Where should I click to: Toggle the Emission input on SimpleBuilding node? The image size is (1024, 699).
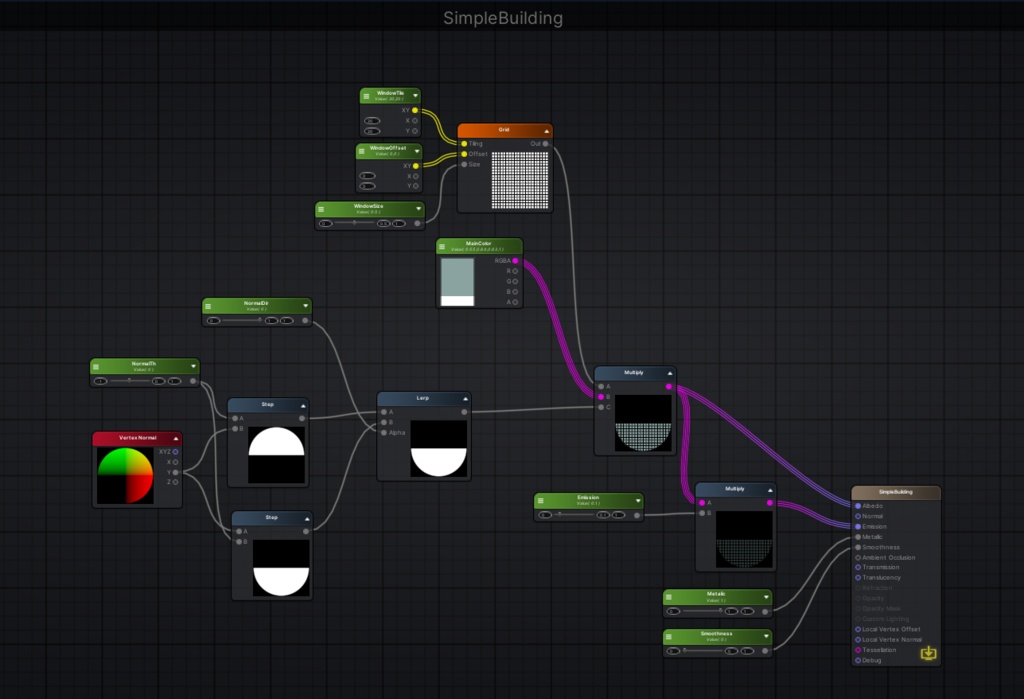tap(858, 526)
